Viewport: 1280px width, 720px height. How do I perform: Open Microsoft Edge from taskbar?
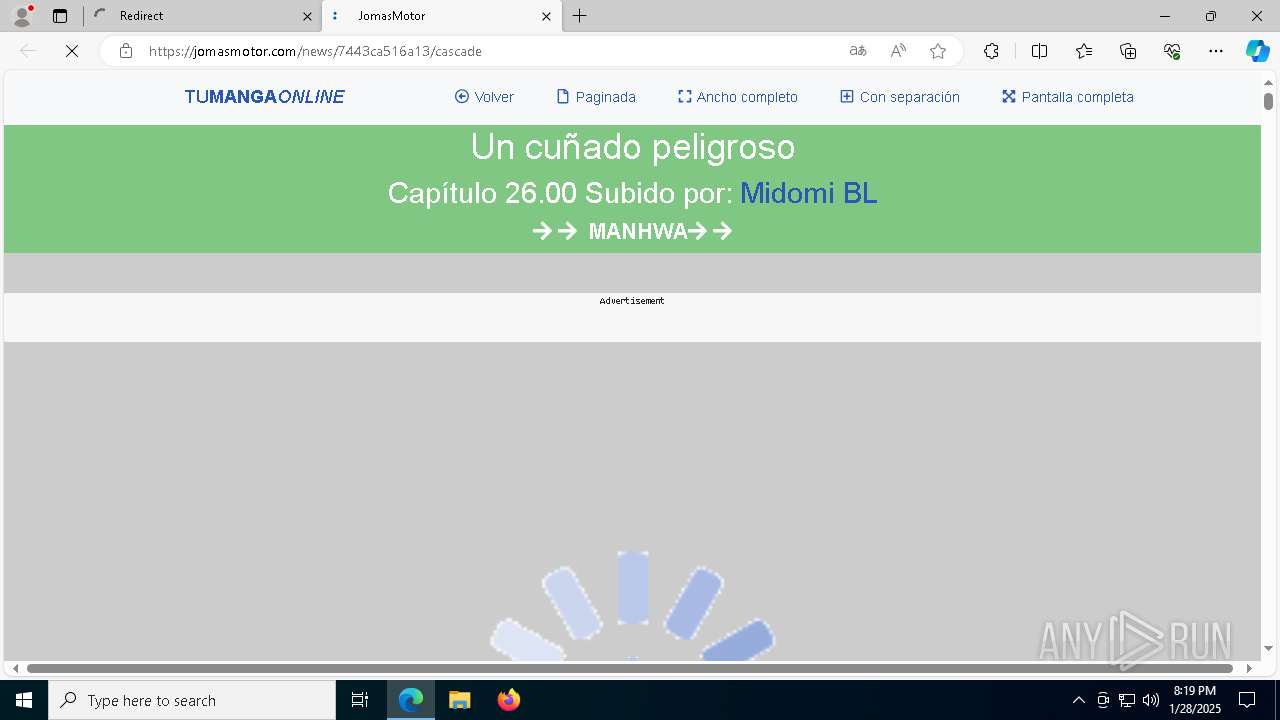pyautogui.click(x=411, y=700)
